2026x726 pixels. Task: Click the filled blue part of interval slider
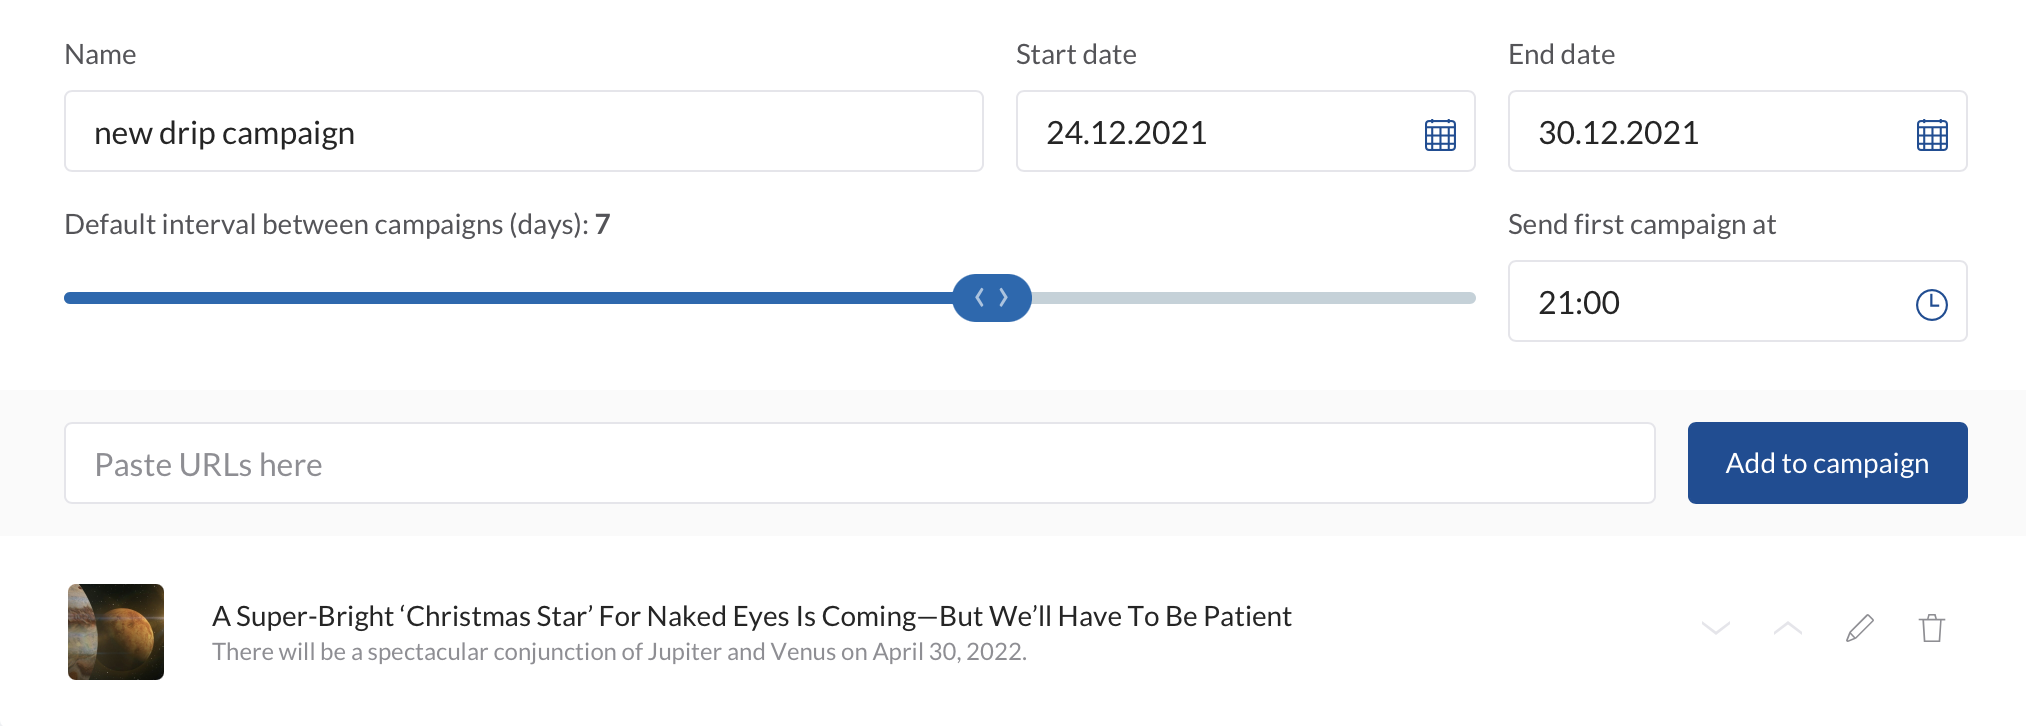[500, 298]
